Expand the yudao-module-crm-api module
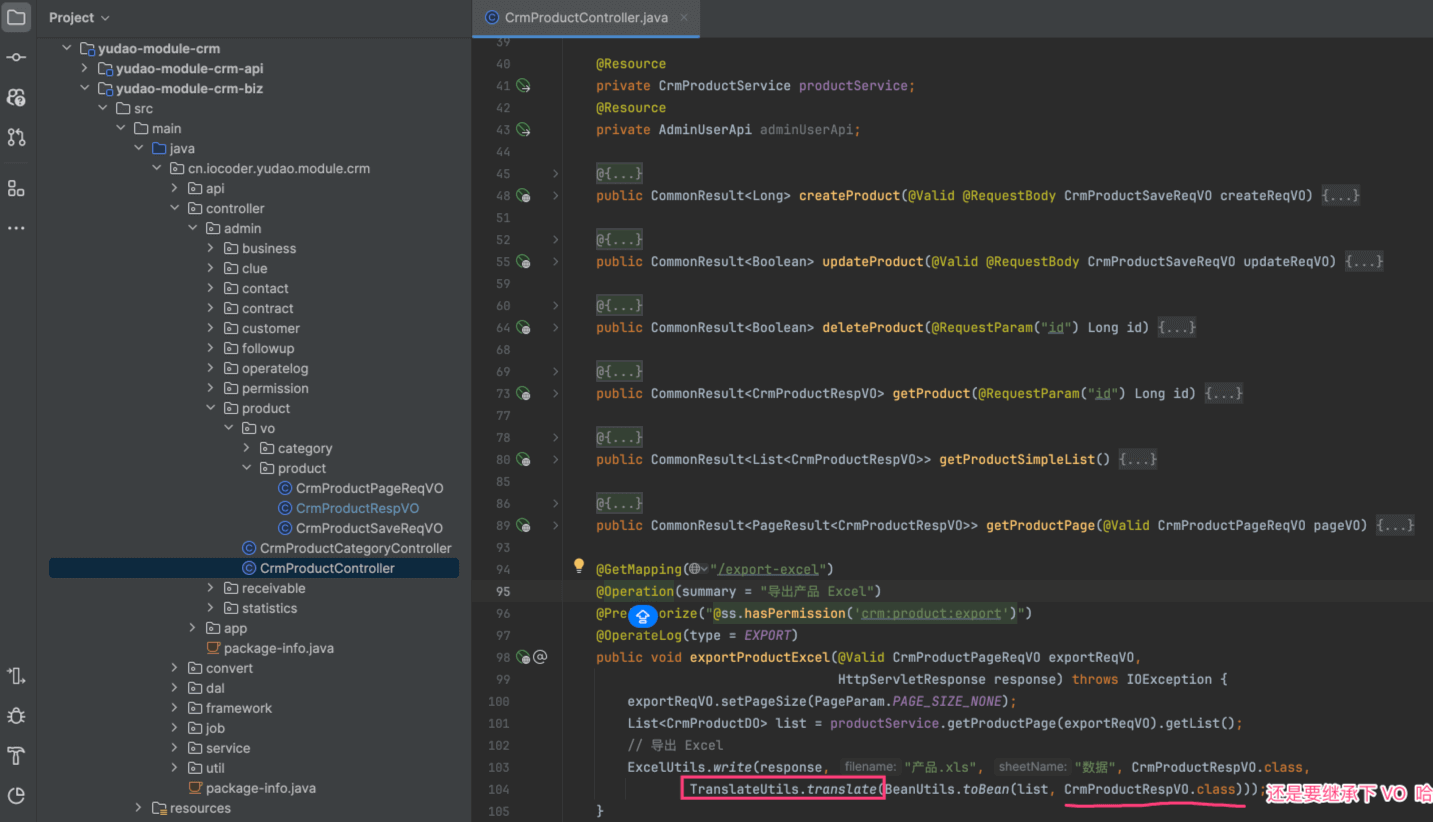This screenshot has width=1433, height=822. coord(85,68)
